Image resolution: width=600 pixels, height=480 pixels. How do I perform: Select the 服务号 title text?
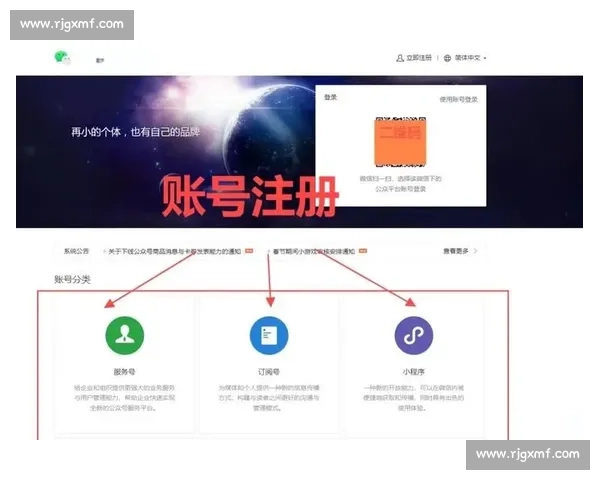click(x=124, y=372)
